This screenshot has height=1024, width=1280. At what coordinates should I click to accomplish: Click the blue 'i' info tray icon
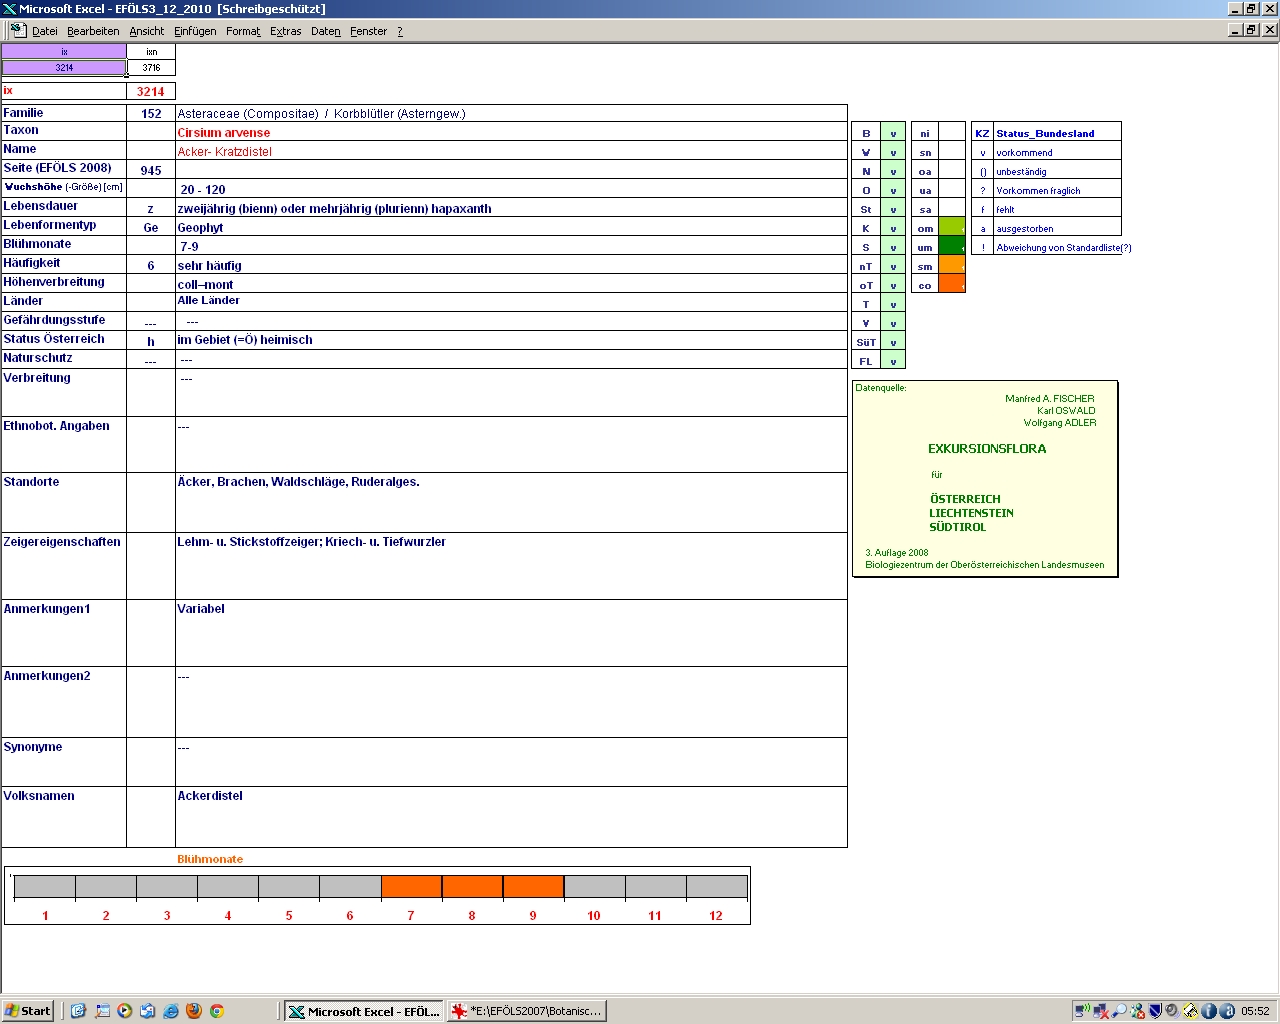pyautogui.click(x=1208, y=1011)
